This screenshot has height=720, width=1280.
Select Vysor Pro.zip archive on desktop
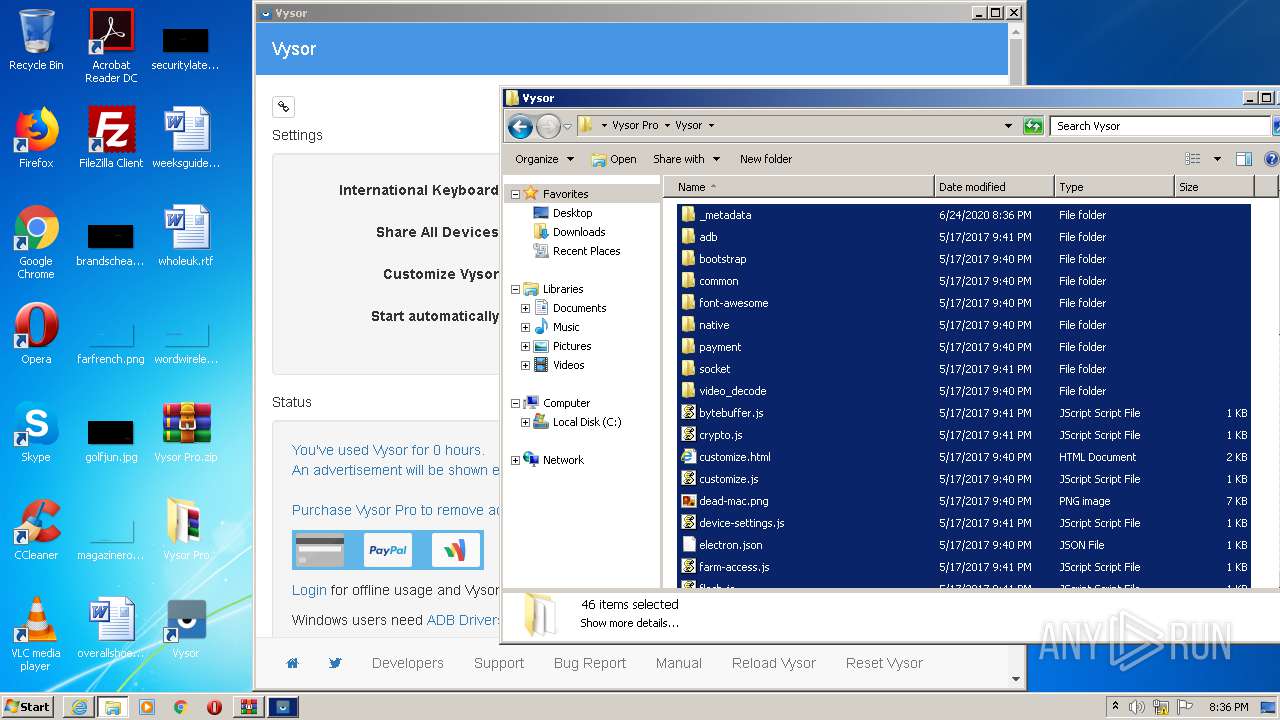tap(186, 432)
